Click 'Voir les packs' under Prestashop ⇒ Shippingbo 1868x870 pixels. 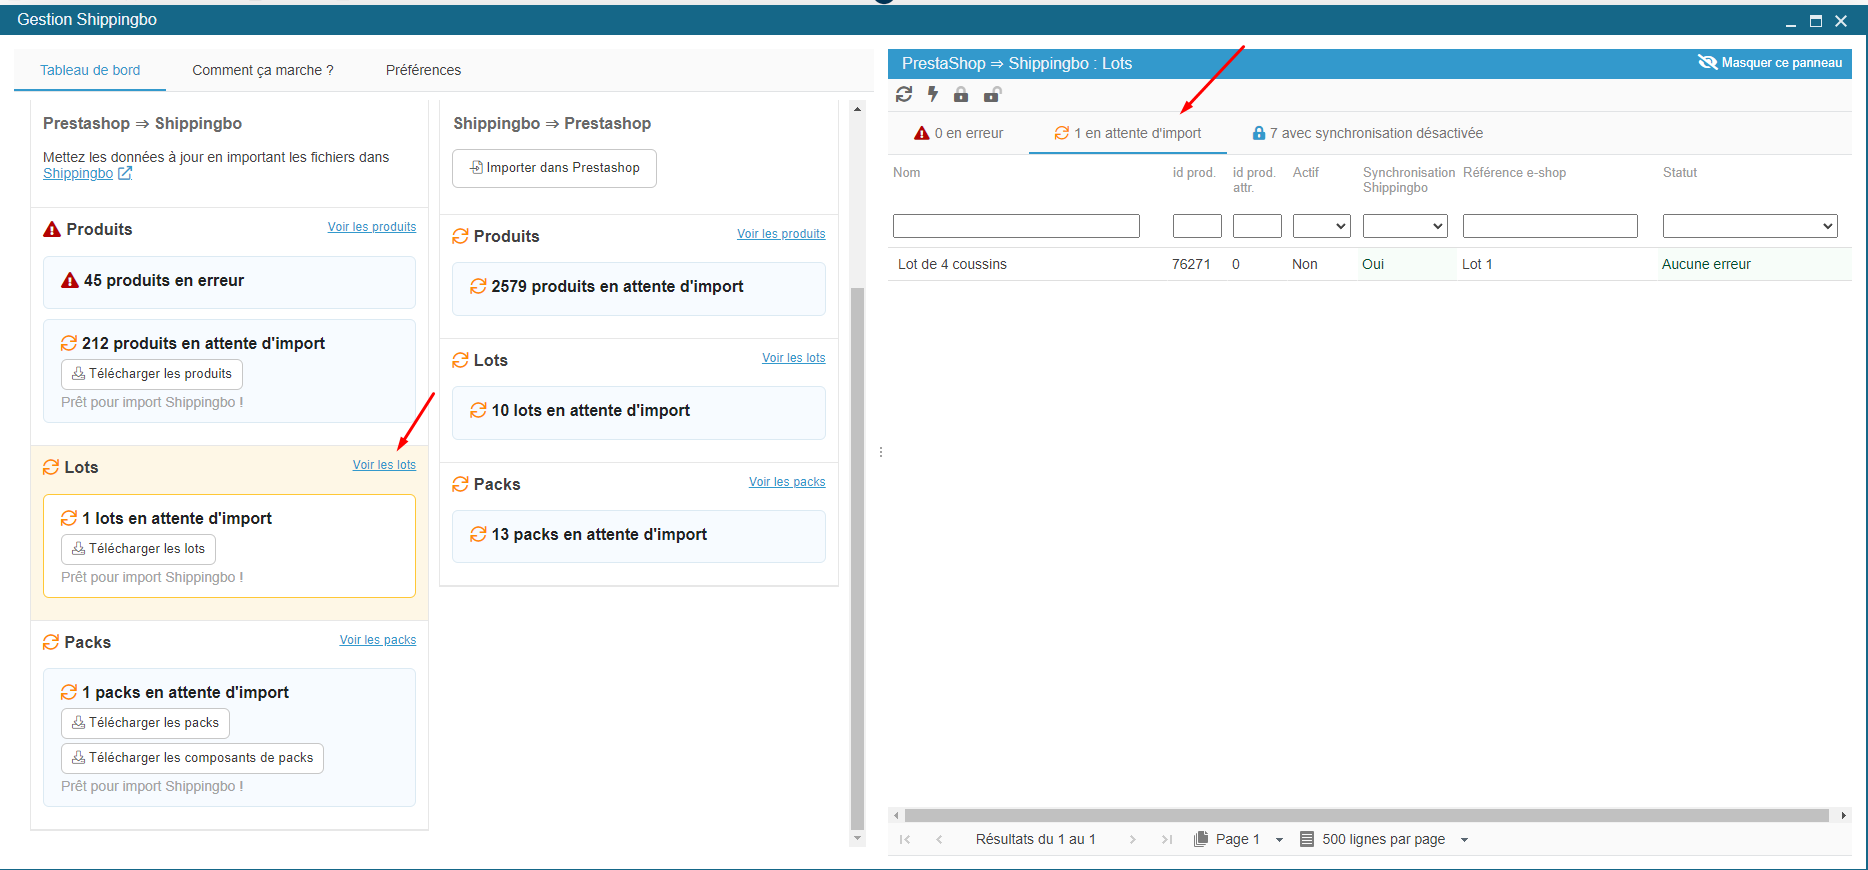tap(378, 640)
